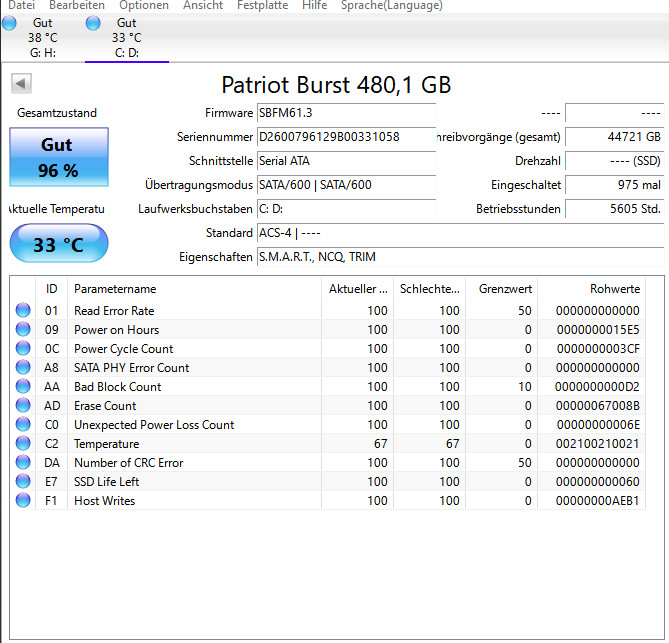Select the Temperature attribute name
669x643 pixels.
click(107, 444)
